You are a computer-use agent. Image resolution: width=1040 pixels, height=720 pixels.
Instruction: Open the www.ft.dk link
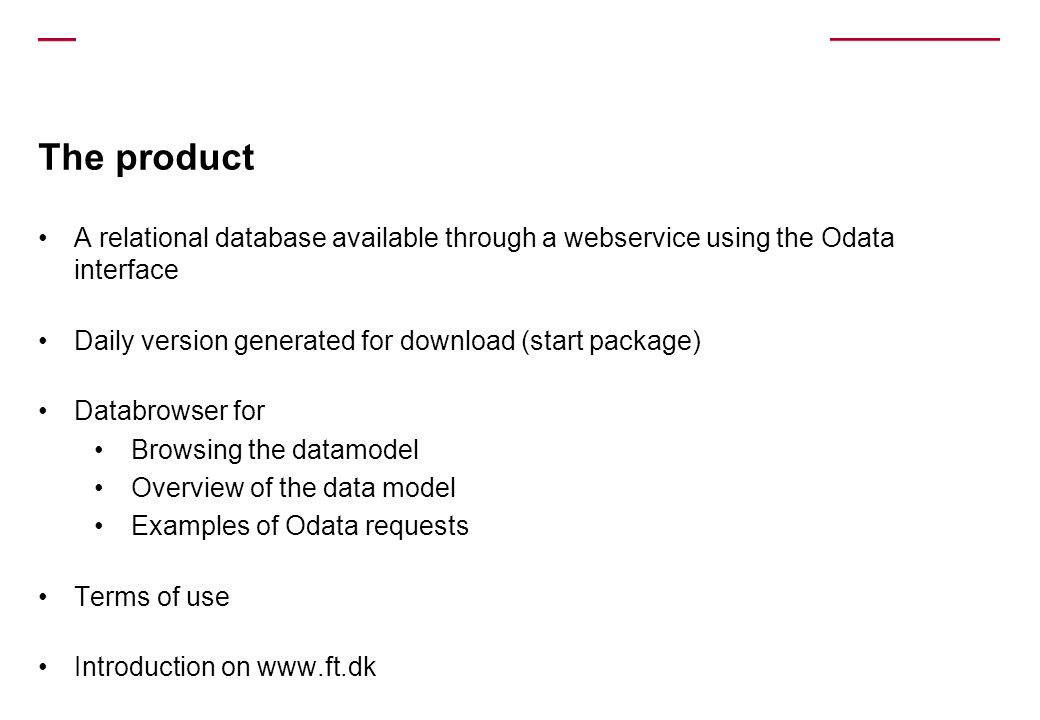[x=316, y=667]
